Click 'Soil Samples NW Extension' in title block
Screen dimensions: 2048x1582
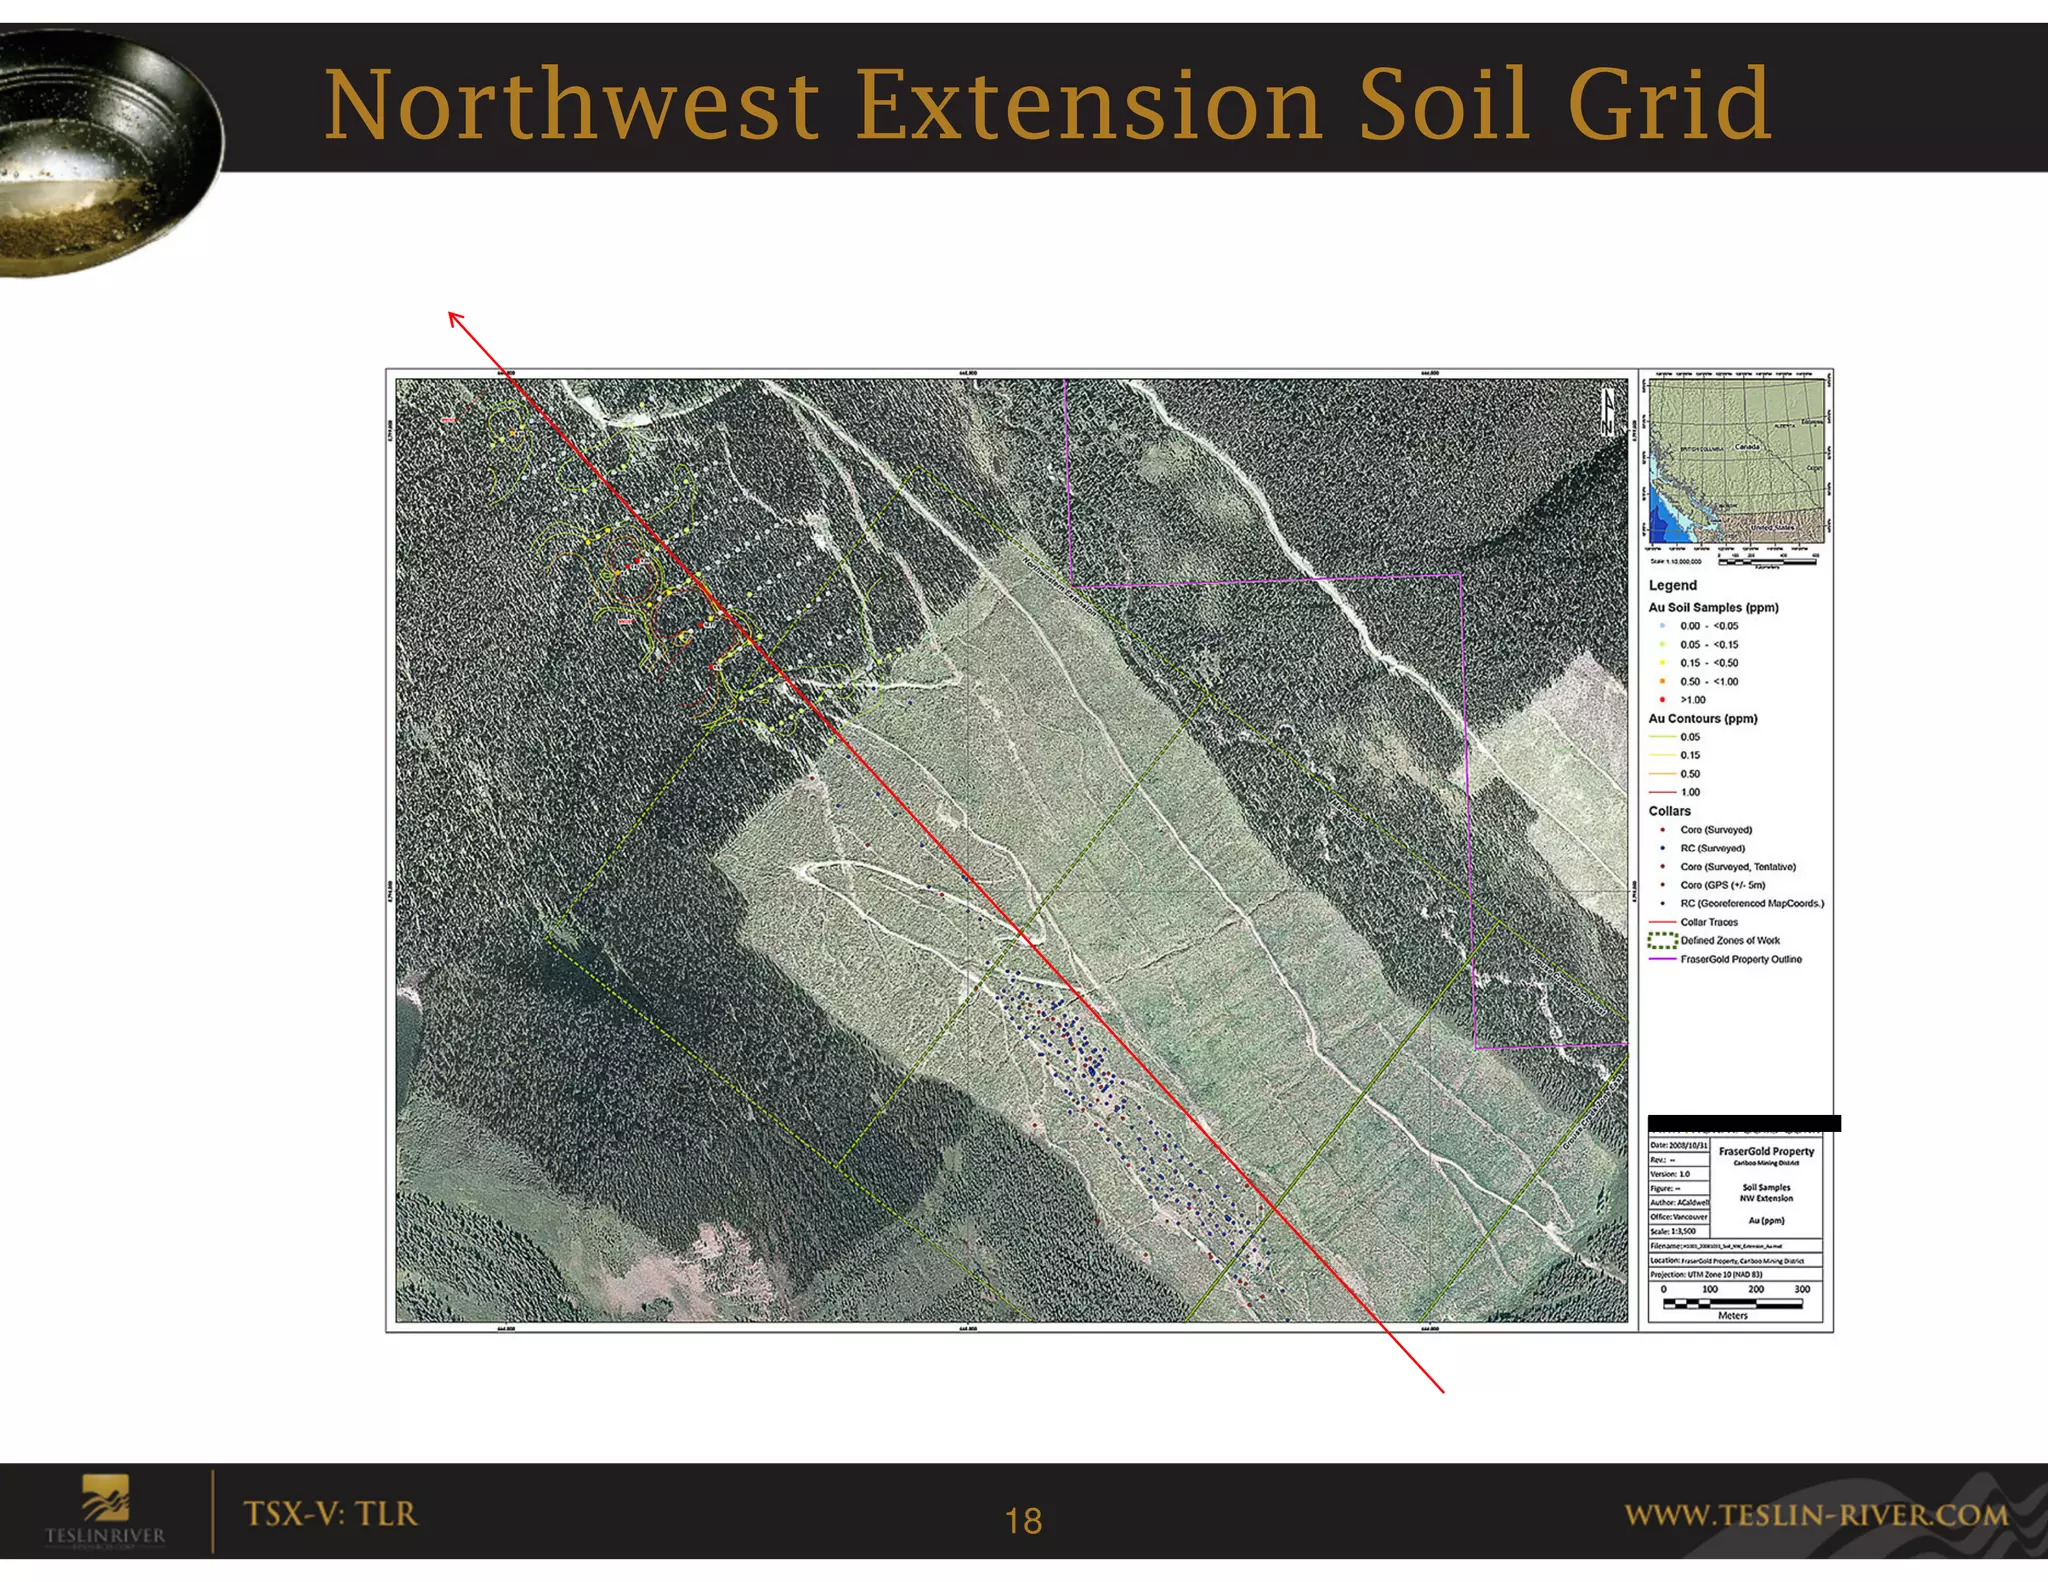click(x=1766, y=1193)
